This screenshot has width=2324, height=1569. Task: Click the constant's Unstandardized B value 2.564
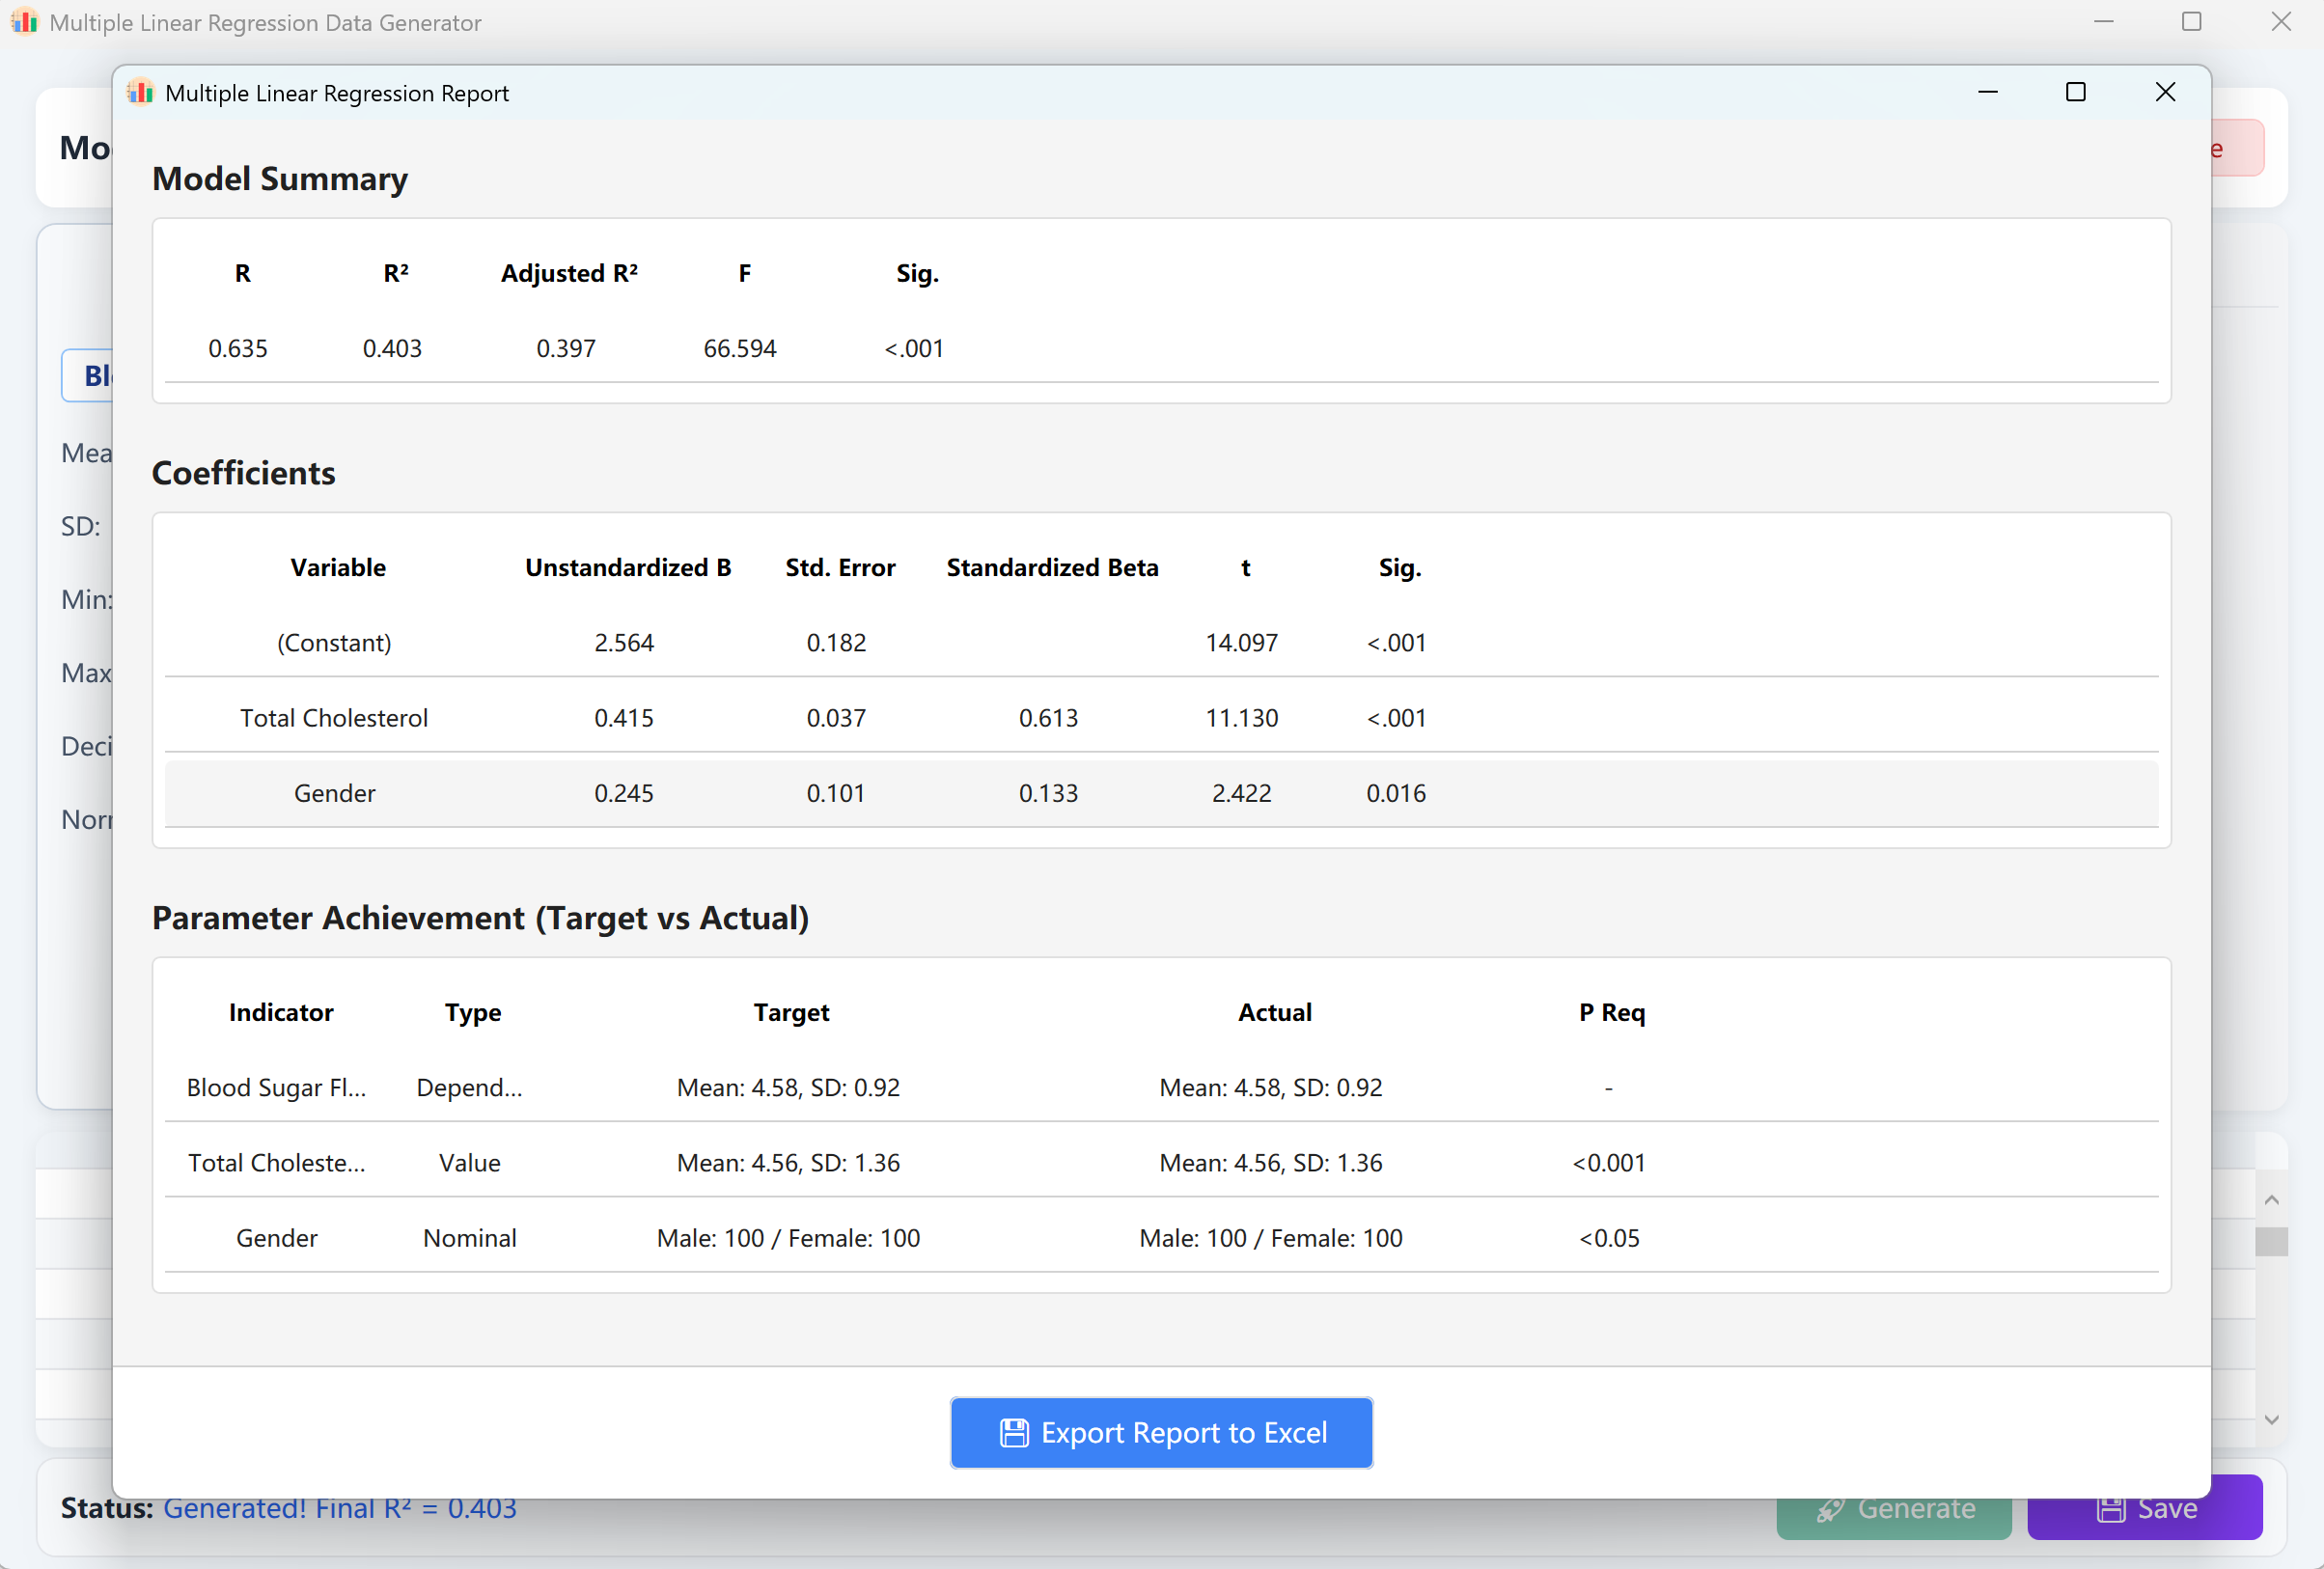pyautogui.click(x=624, y=642)
